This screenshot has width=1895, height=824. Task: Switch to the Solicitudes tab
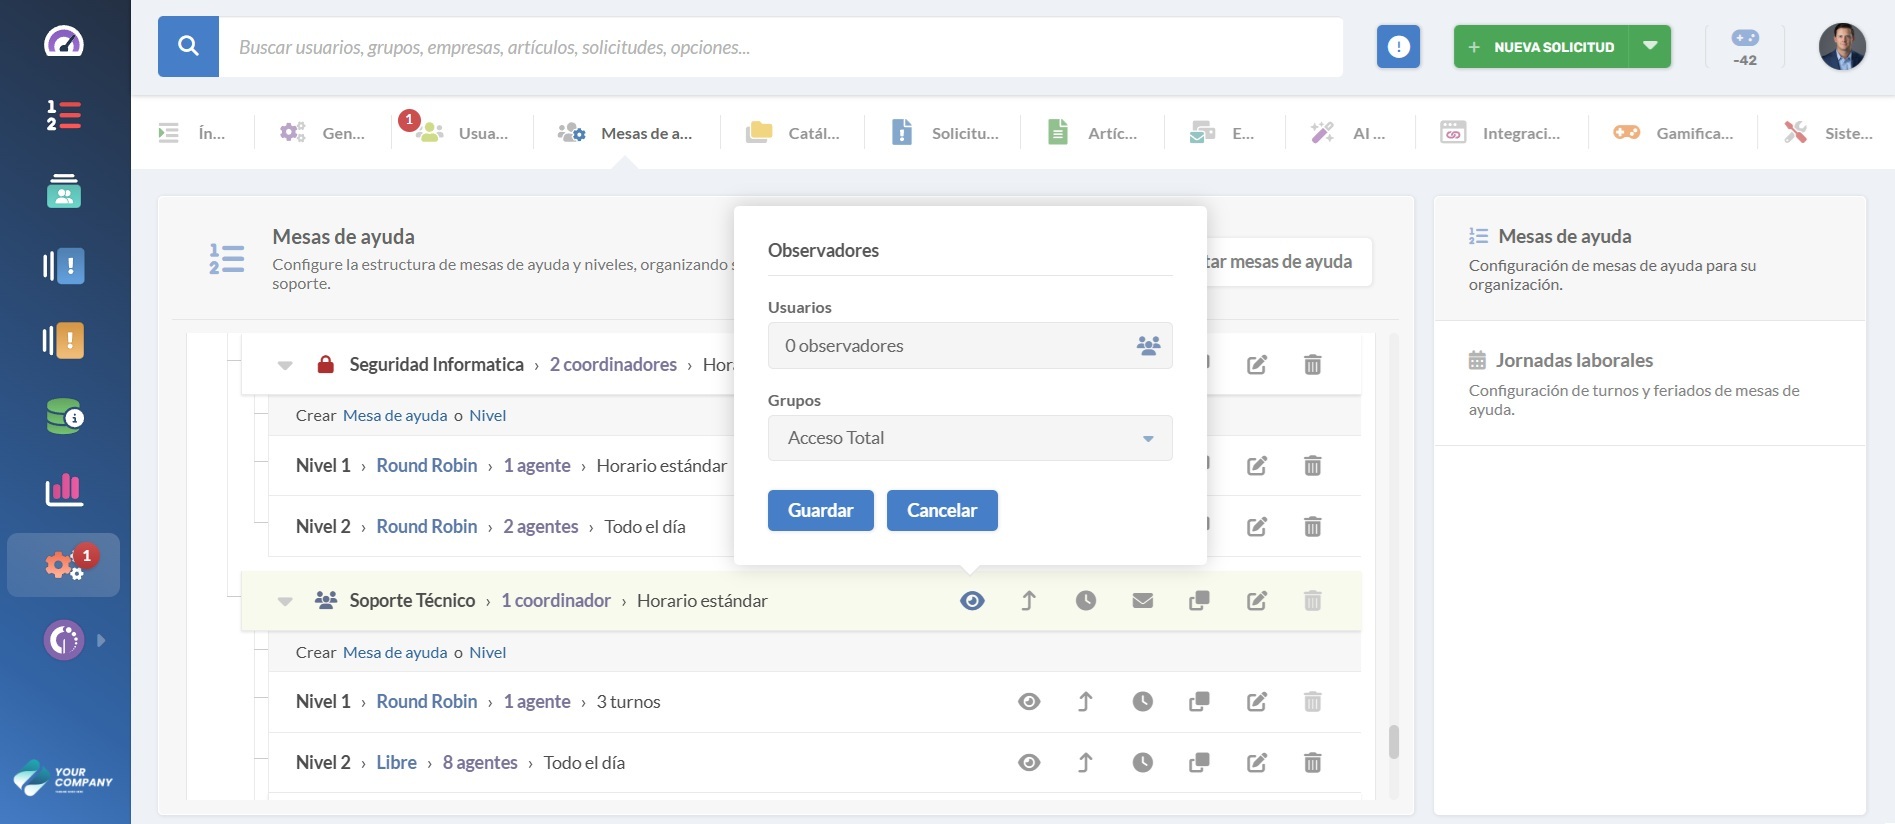[943, 133]
